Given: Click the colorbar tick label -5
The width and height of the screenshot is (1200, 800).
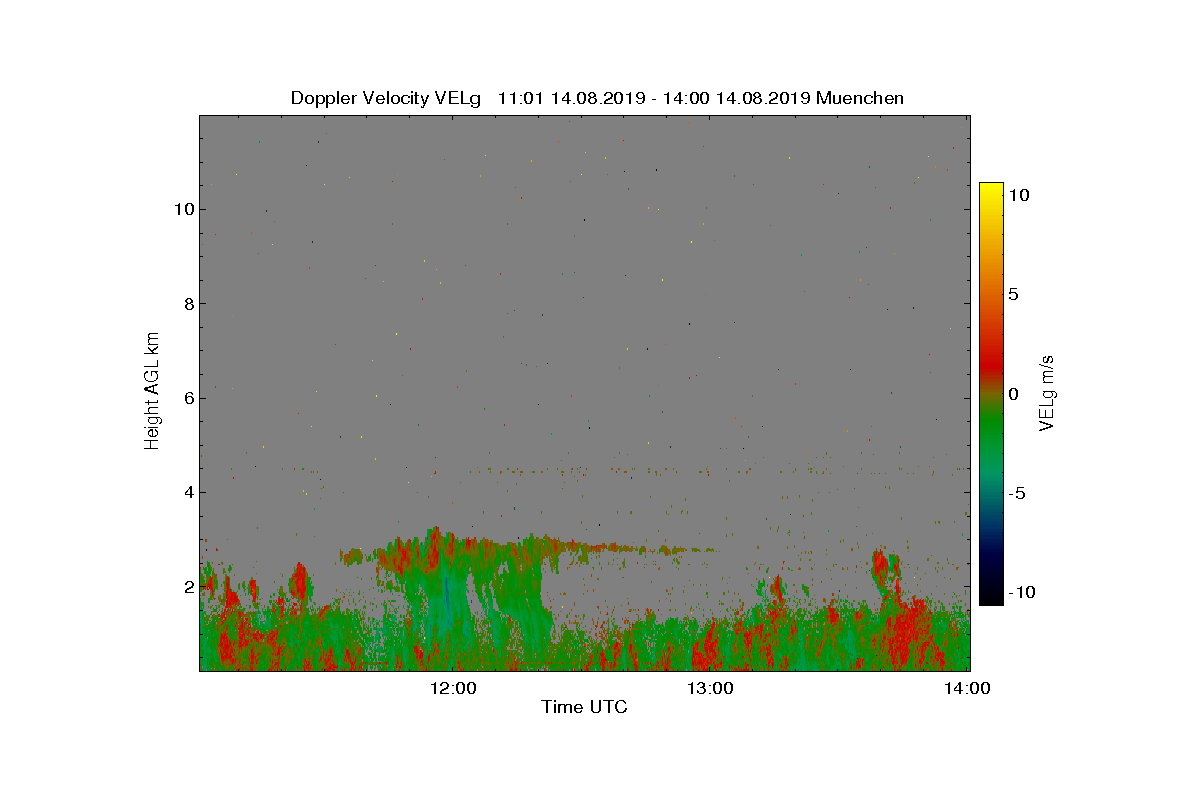Looking at the screenshot, I should 1016,493.
